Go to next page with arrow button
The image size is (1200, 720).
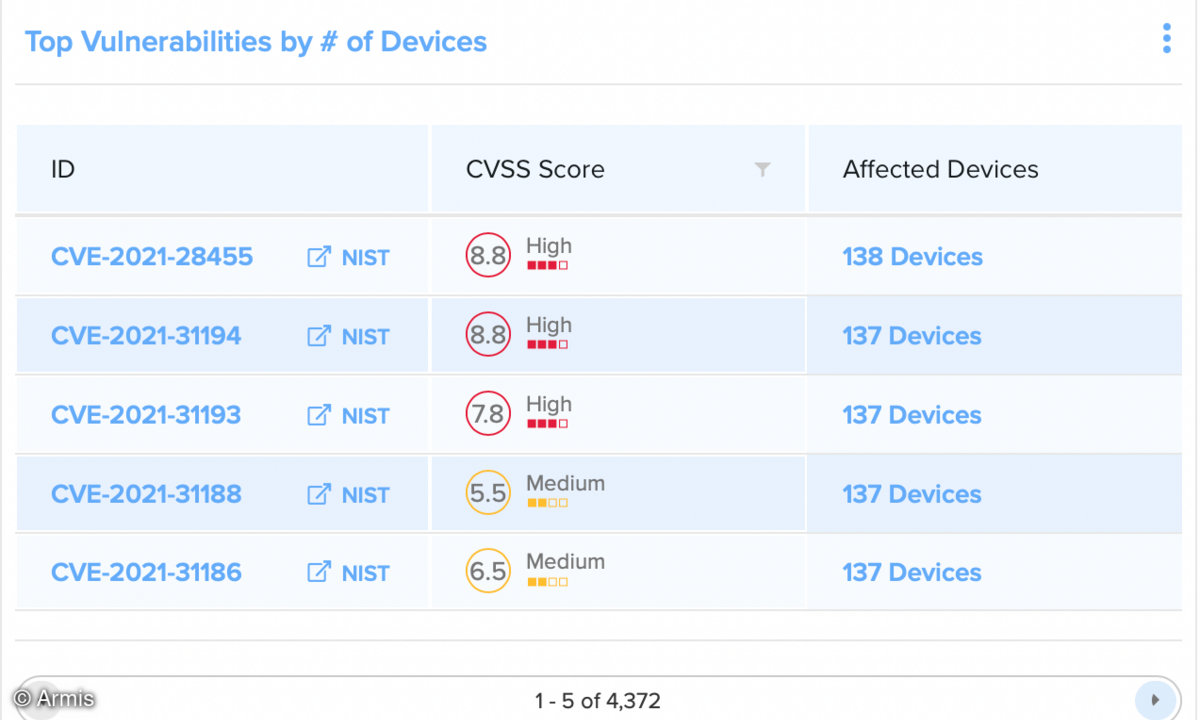click(1156, 700)
